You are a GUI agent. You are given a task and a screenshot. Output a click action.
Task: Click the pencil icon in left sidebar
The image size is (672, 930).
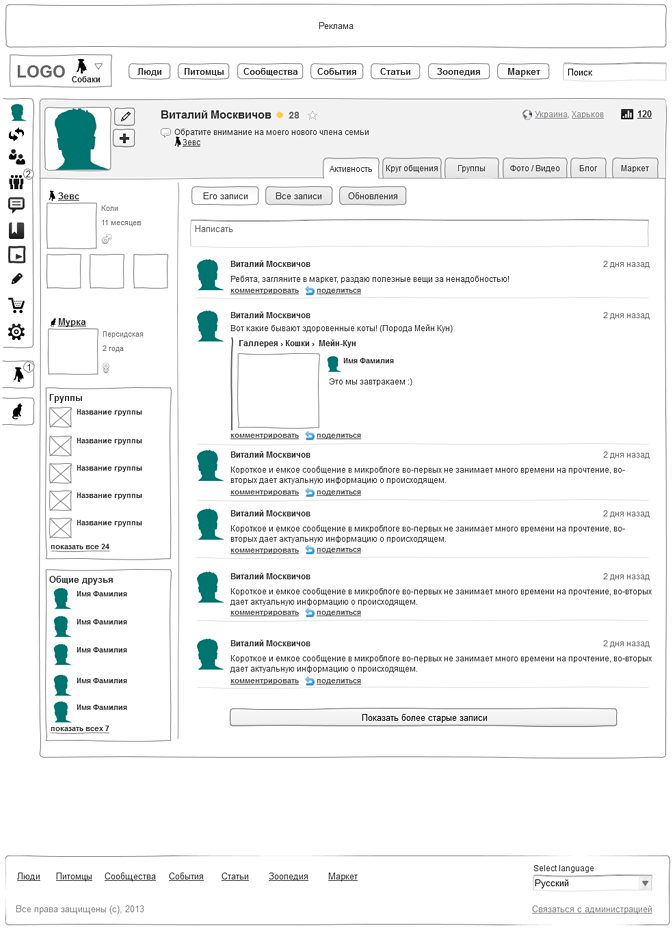[17, 279]
